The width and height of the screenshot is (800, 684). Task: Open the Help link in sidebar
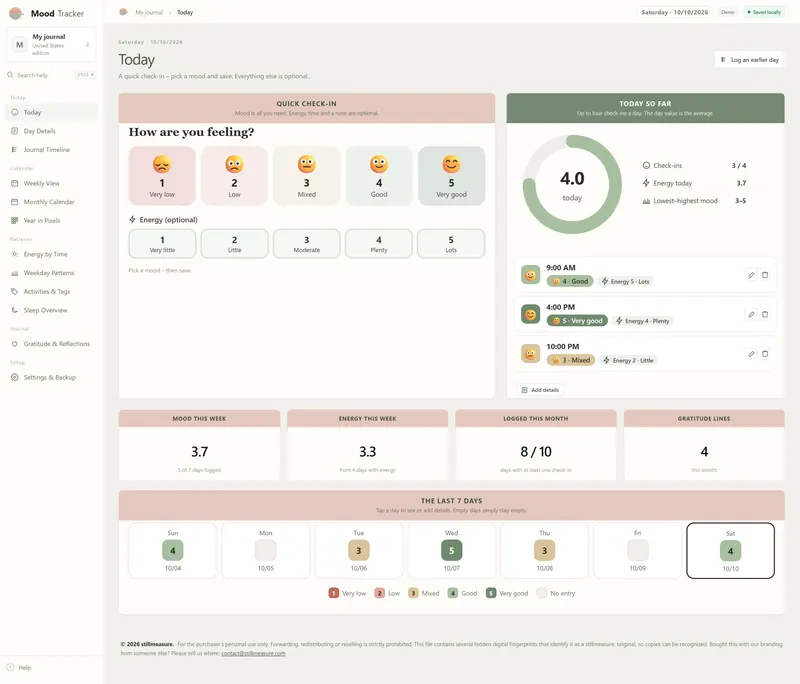tap(19, 667)
